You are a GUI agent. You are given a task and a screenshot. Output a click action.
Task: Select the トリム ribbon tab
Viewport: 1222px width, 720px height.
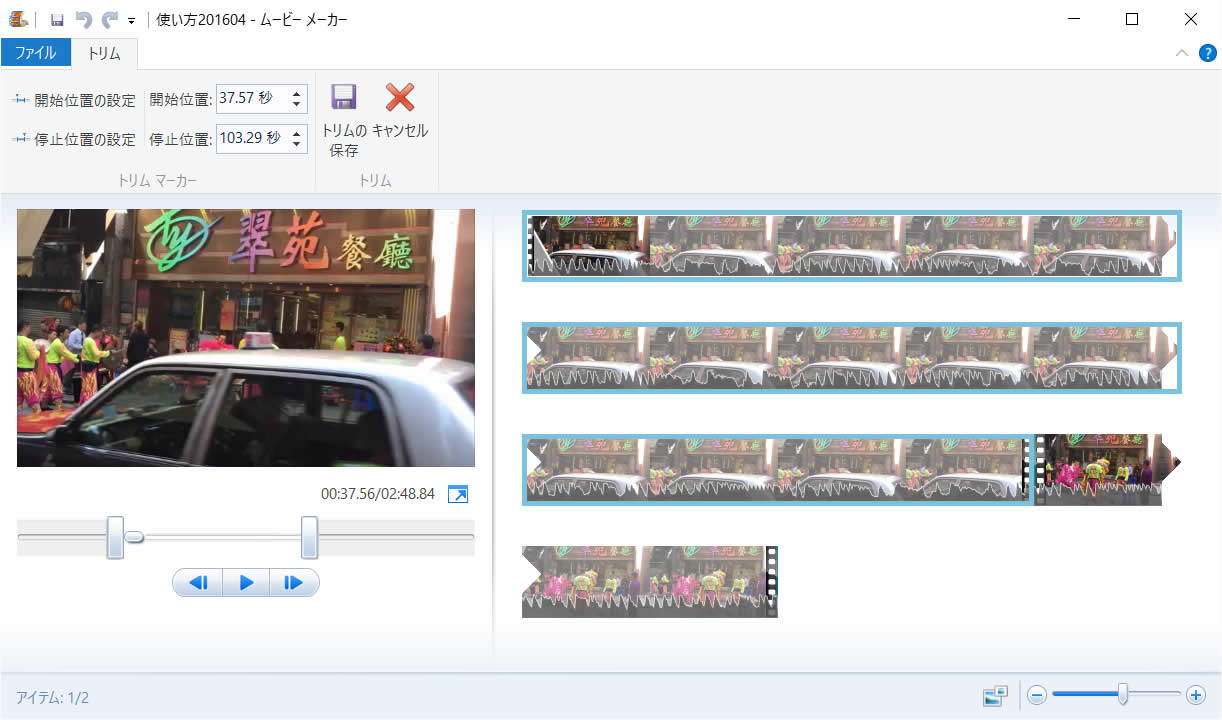click(104, 54)
